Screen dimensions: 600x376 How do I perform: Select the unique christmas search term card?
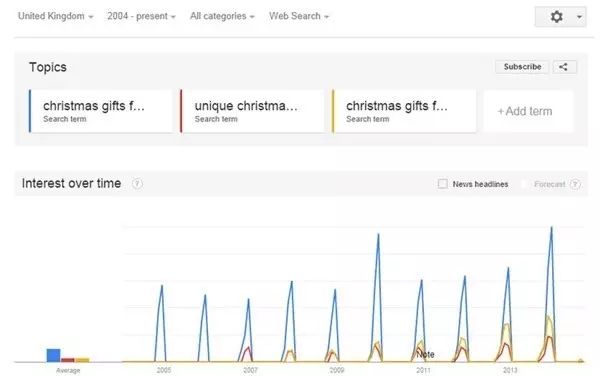point(252,111)
